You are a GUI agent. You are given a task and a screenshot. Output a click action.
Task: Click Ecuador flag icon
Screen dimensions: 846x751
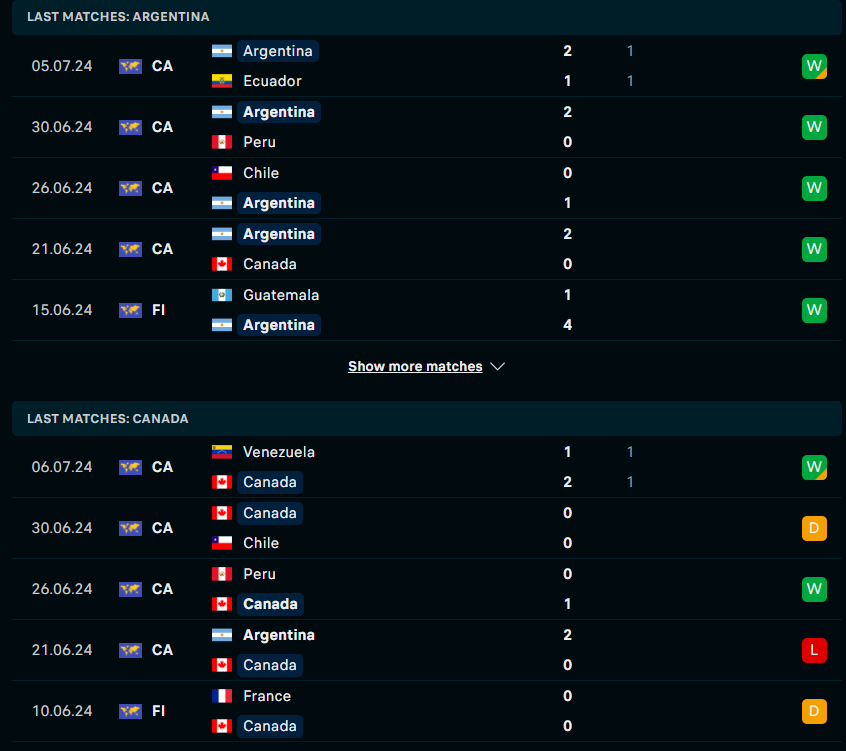222,81
